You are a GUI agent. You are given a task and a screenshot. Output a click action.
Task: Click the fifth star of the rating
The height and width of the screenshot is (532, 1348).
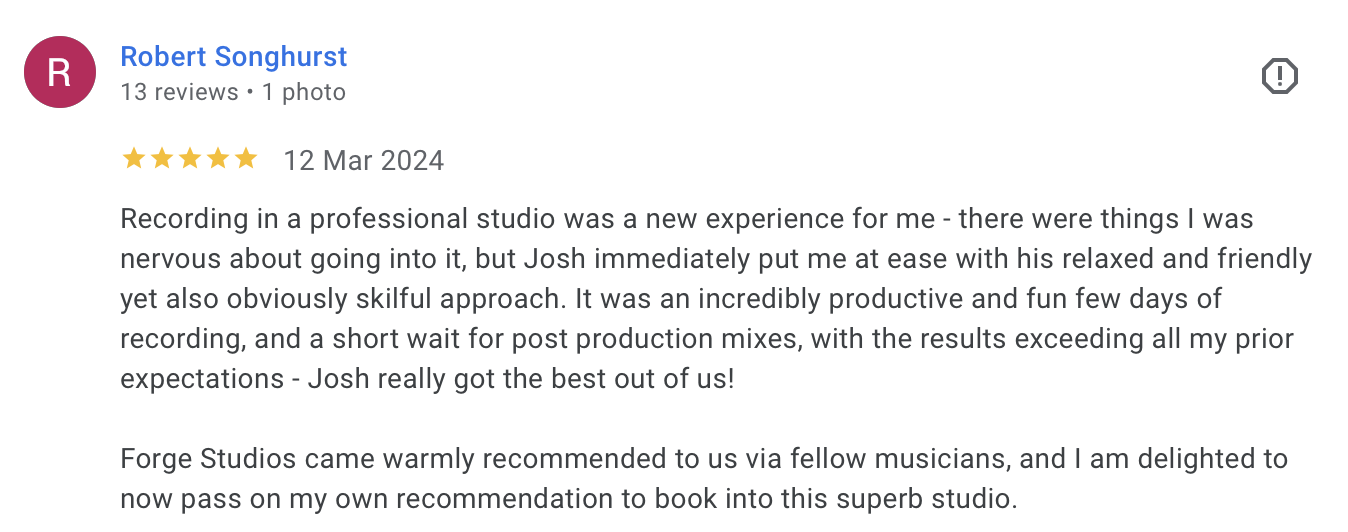pyautogui.click(x=245, y=159)
